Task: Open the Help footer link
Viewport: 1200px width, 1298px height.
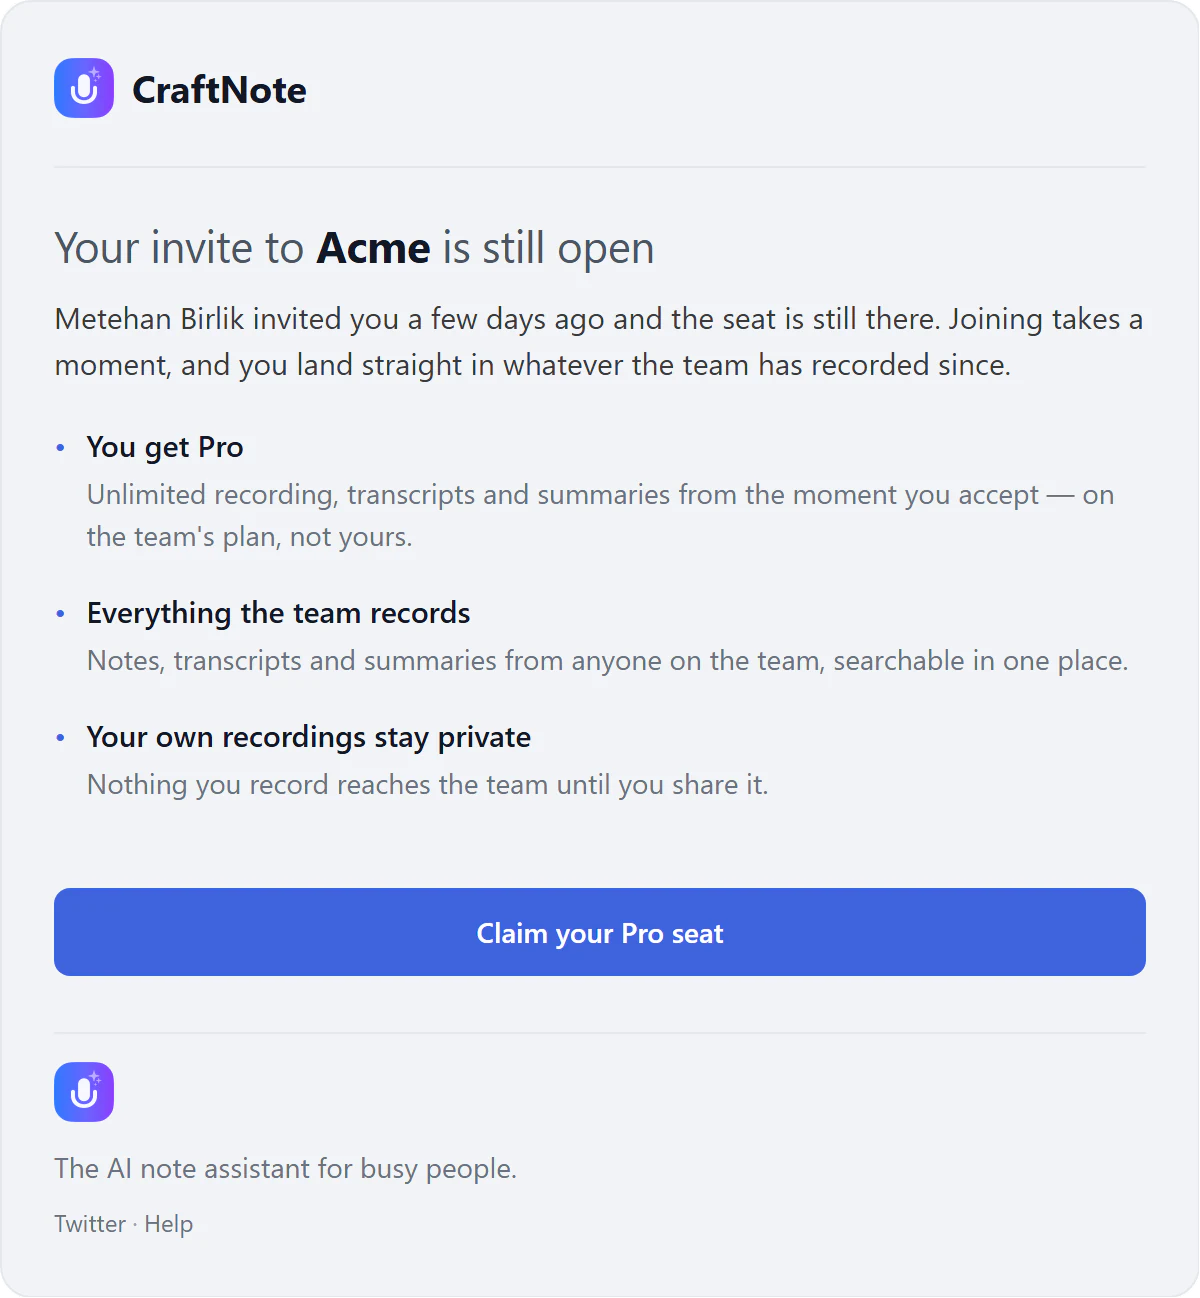Action: (169, 1224)
